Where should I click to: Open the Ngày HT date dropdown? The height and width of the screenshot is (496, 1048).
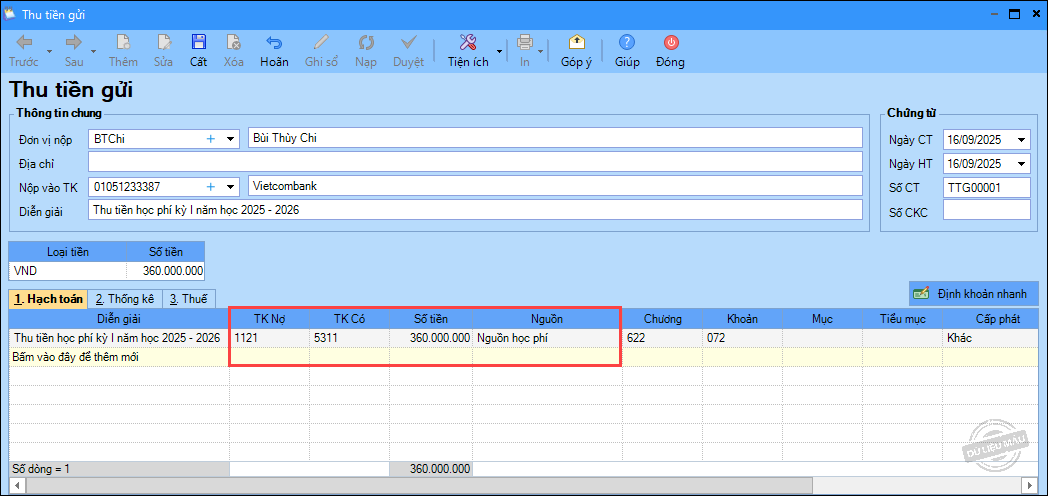tap(1020, 163)
